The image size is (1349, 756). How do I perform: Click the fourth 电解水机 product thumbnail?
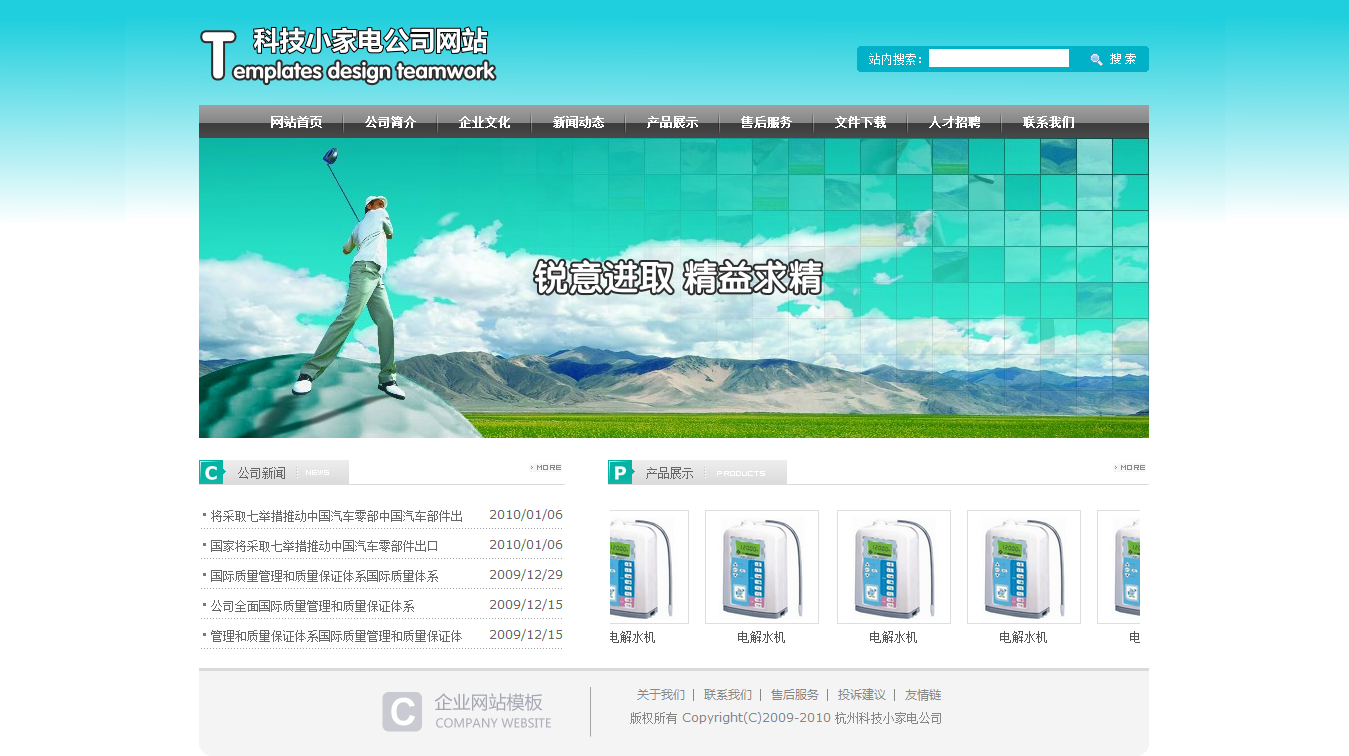(x=1024, y=567)
